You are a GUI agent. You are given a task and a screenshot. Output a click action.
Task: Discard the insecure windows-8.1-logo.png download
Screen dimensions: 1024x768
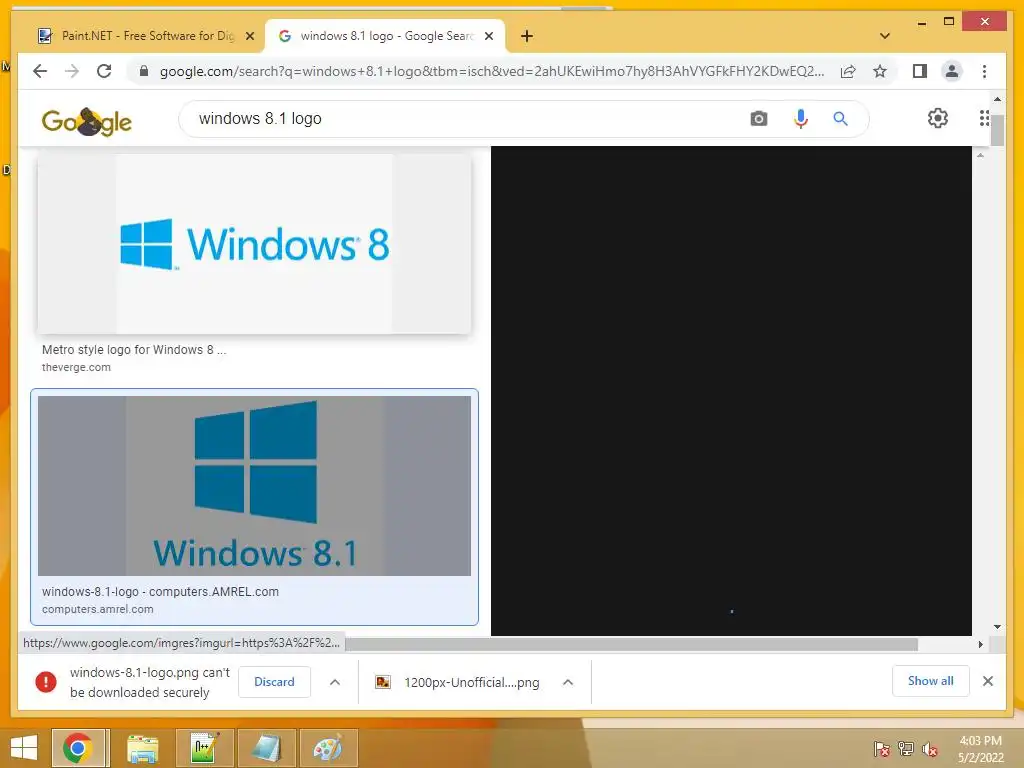tap(274, 682)
